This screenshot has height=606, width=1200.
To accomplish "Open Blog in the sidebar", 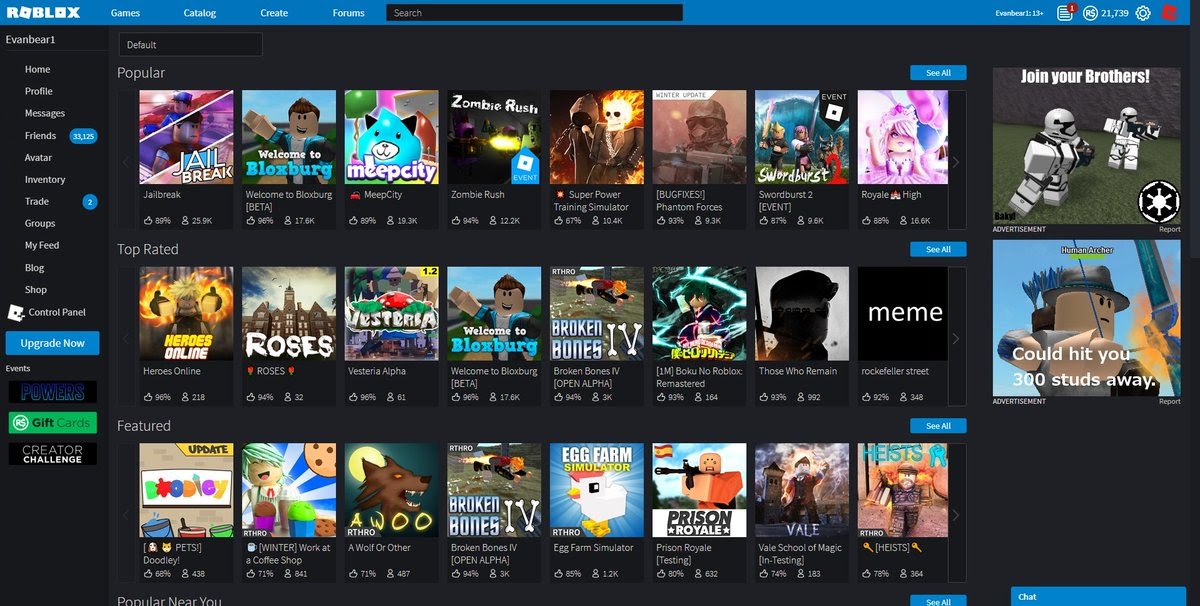I will 35,268.
